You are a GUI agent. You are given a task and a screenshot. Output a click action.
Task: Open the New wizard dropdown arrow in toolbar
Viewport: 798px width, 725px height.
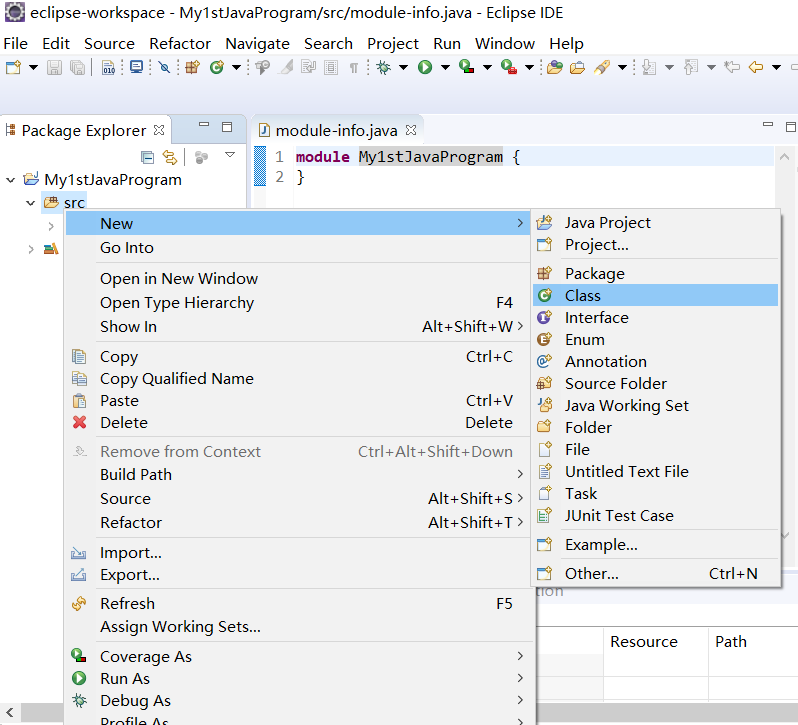coord(33,67)
